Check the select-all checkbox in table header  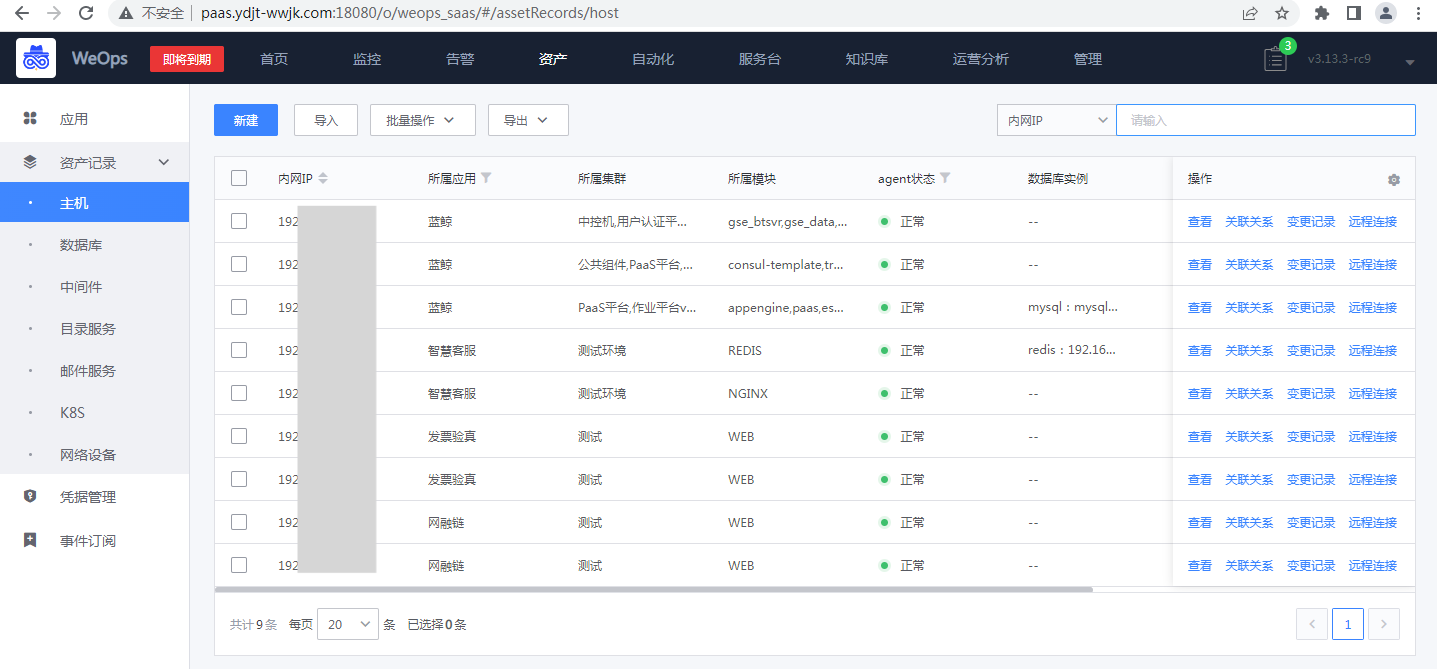pos(239,177)
